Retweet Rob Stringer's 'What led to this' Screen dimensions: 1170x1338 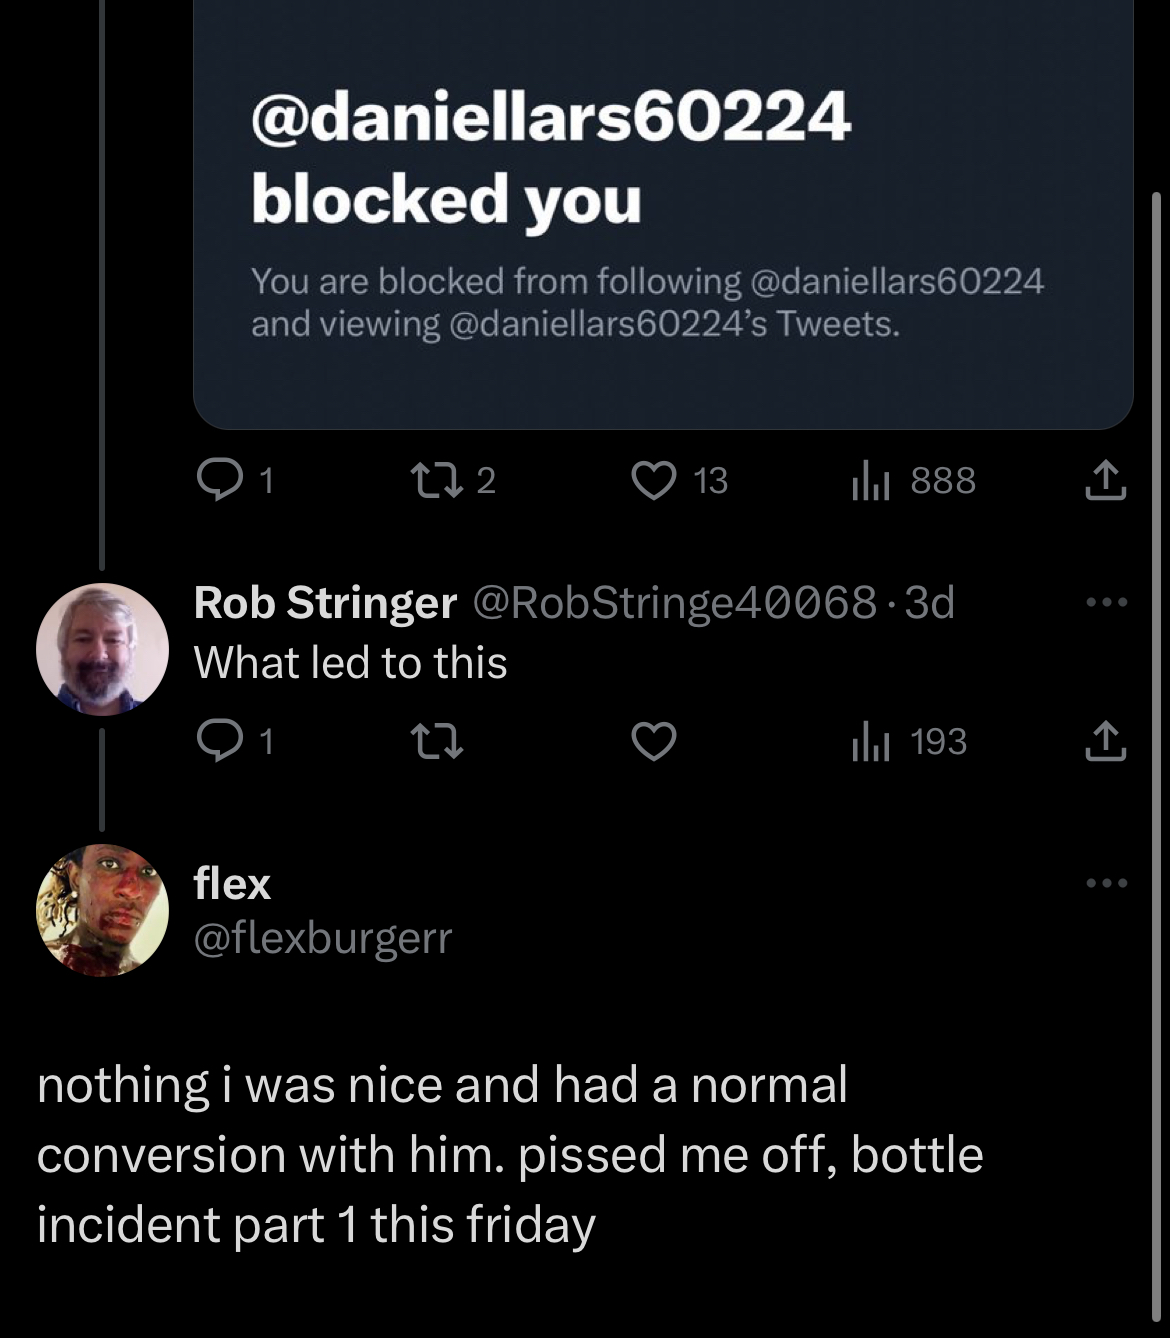[435, 742]
